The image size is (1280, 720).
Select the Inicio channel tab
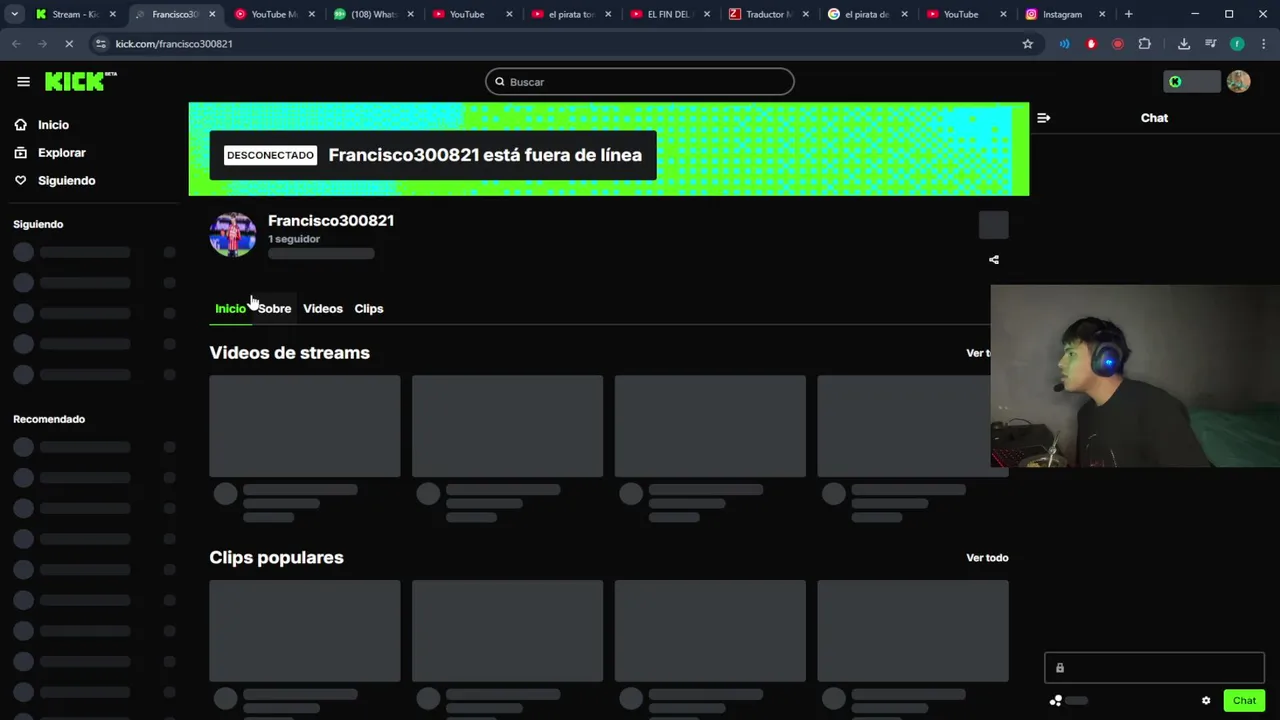pos(230,309)
